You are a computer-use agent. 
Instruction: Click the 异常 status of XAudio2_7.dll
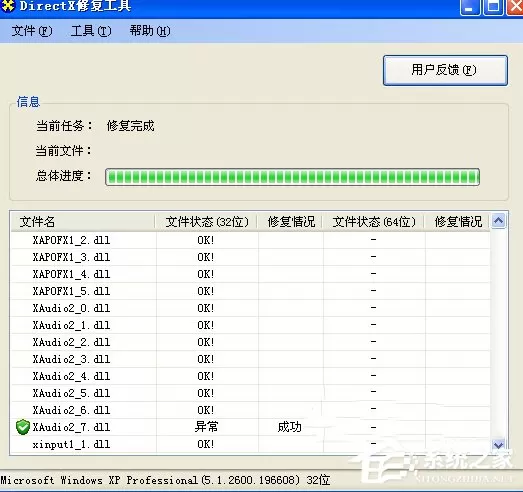coord(206,427)
